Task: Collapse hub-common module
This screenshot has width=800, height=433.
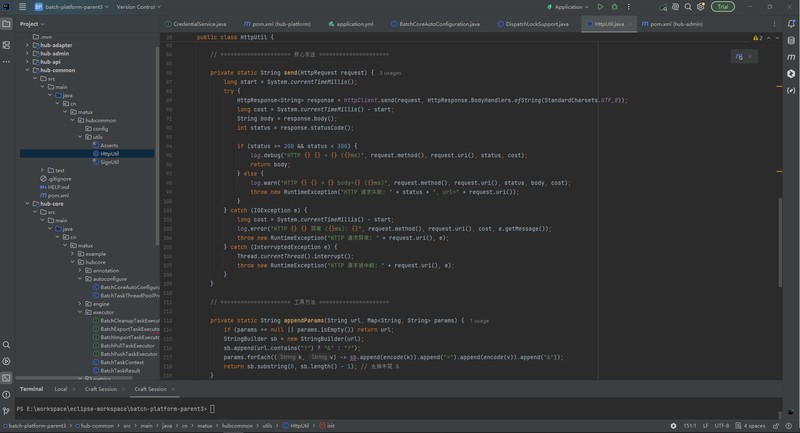Action: point(27,70)
